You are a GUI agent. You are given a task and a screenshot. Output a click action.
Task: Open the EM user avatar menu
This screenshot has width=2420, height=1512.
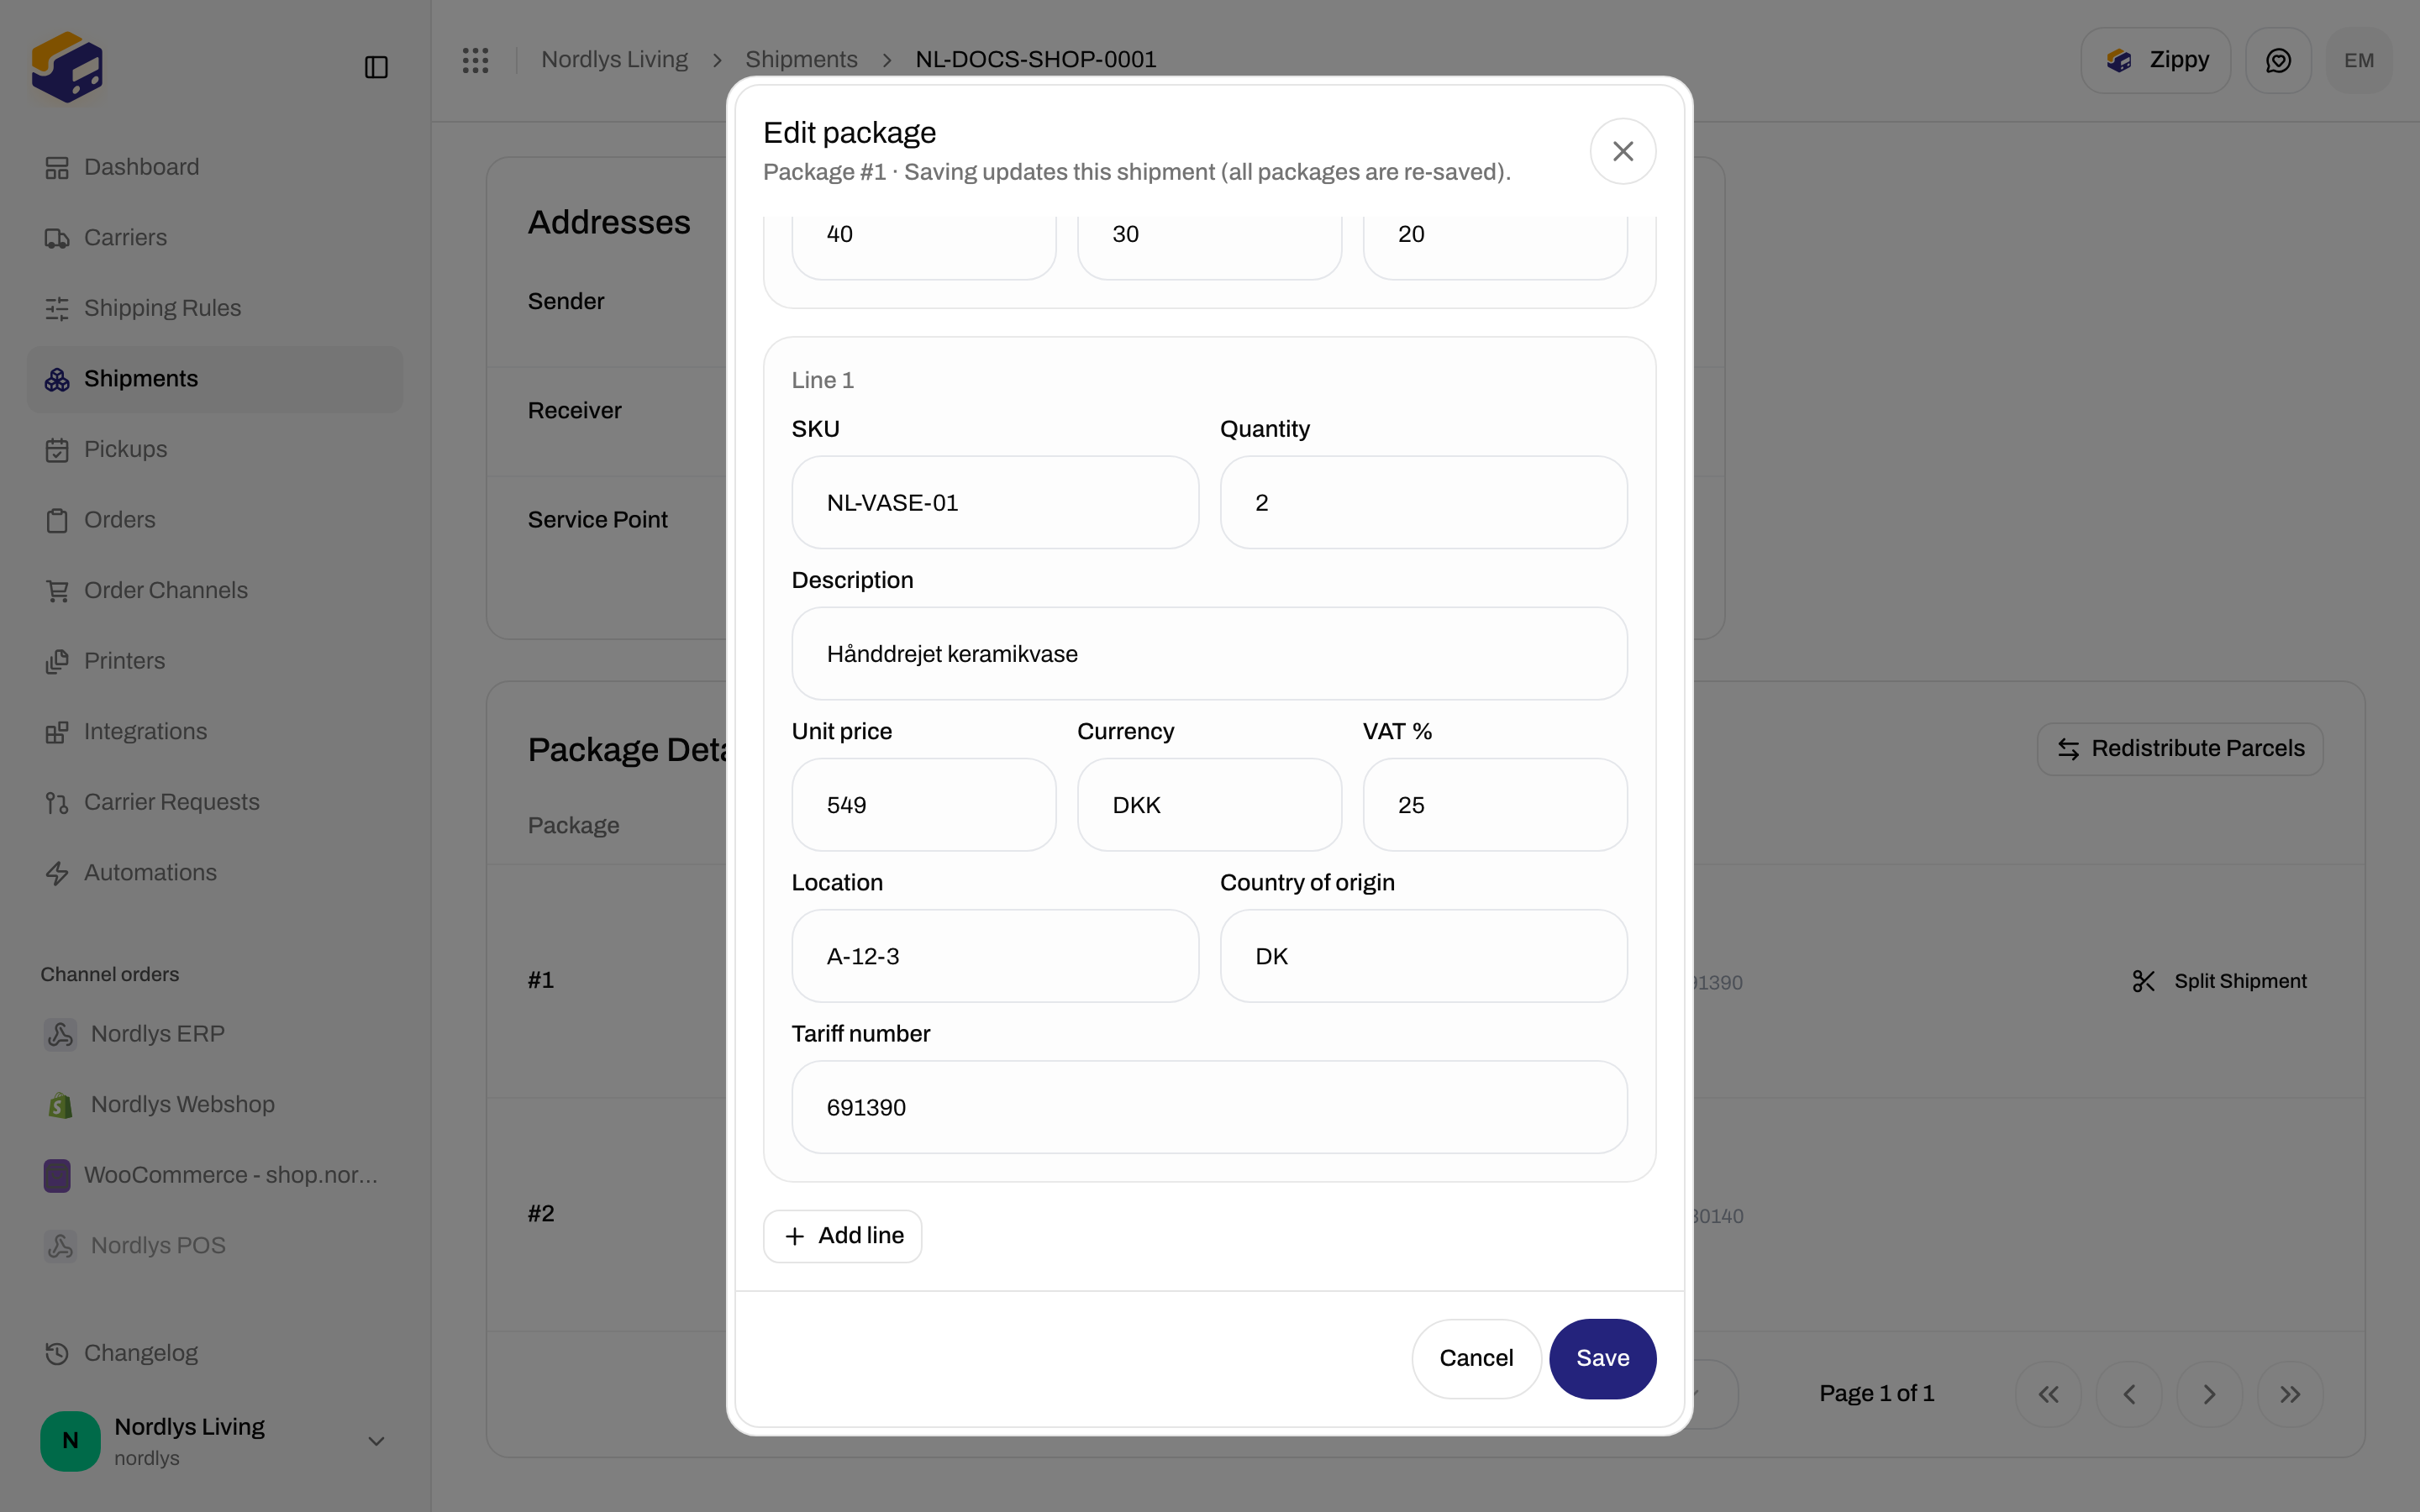coord(2359,61)
